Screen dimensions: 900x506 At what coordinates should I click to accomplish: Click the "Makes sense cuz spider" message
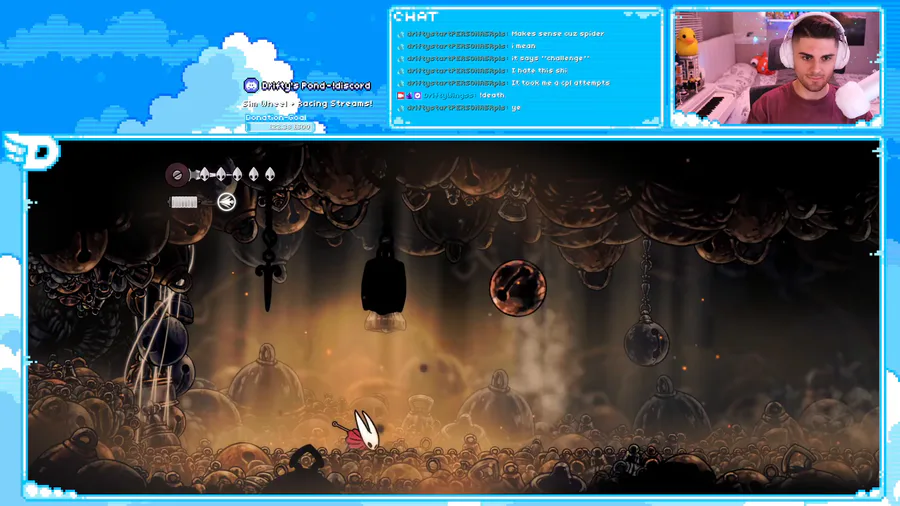[x=557, y=34]
